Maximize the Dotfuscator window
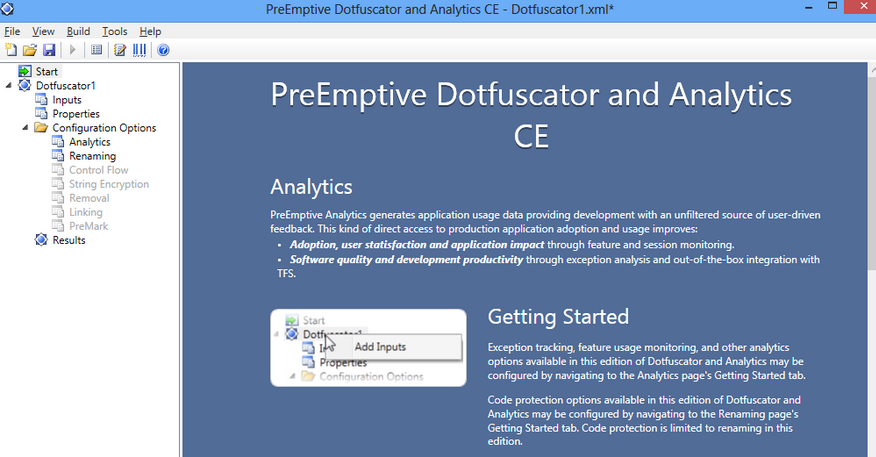 tap(832, 6)
